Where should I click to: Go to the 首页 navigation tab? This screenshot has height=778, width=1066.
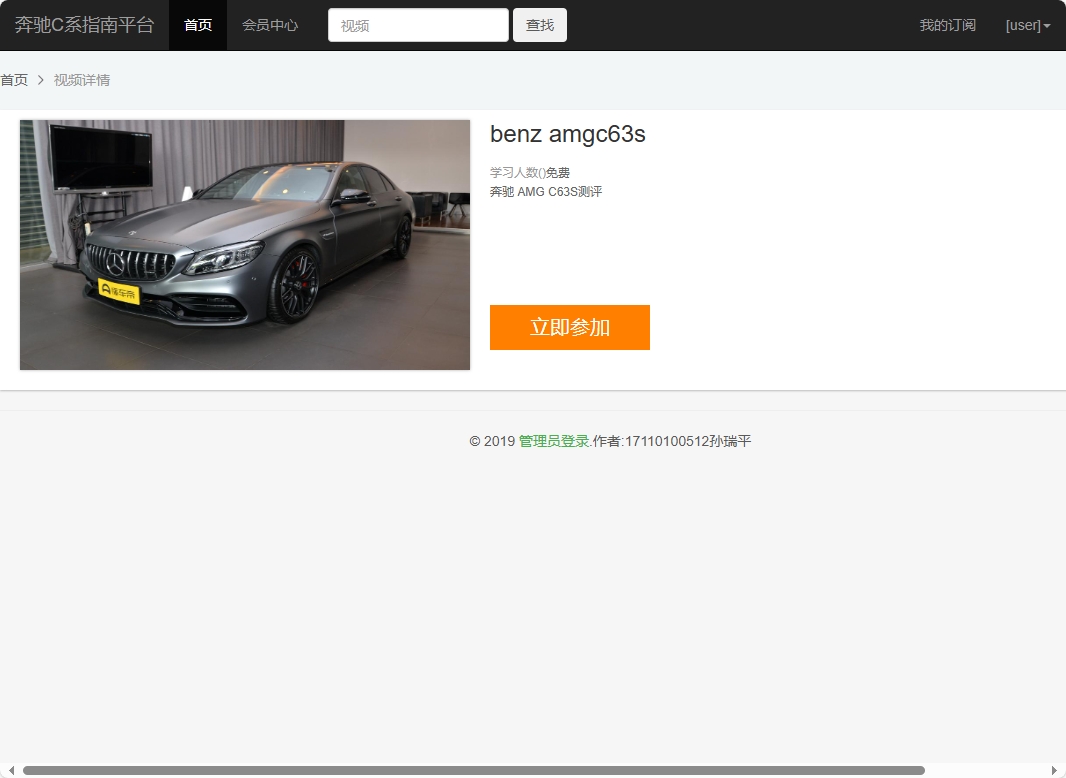point(198,25)
